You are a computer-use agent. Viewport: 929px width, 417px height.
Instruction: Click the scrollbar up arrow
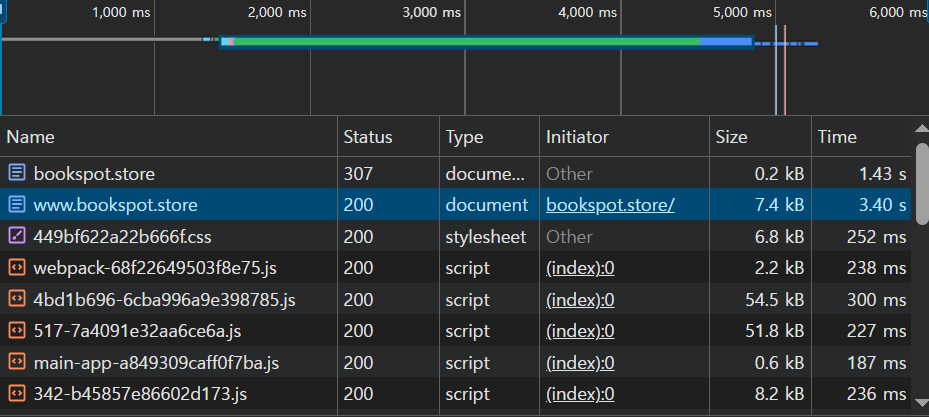[922, 129]
